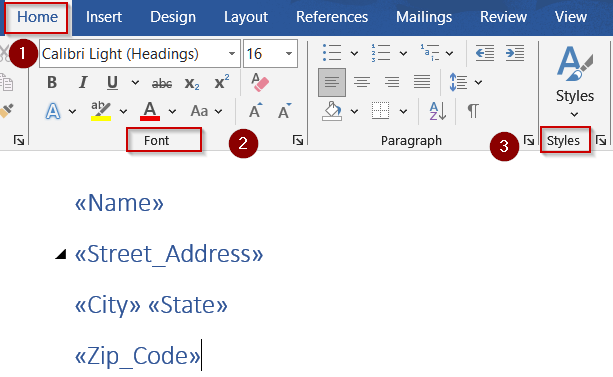Open line spacing dropdown arrow
This screenshot has width=613, height=377.
pos(478,82)
